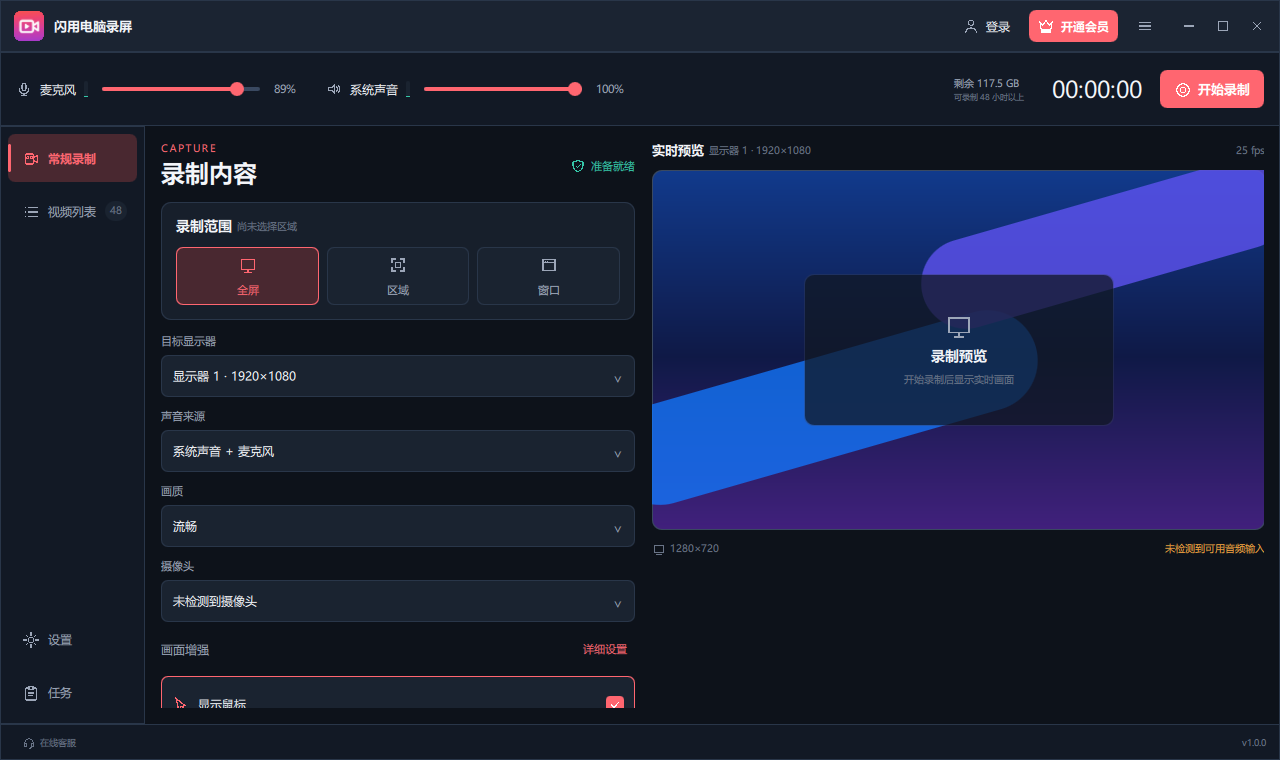1280x760 pixels.
Task: Click the speaker icon beside 系统声音
Action: [334, 89]
